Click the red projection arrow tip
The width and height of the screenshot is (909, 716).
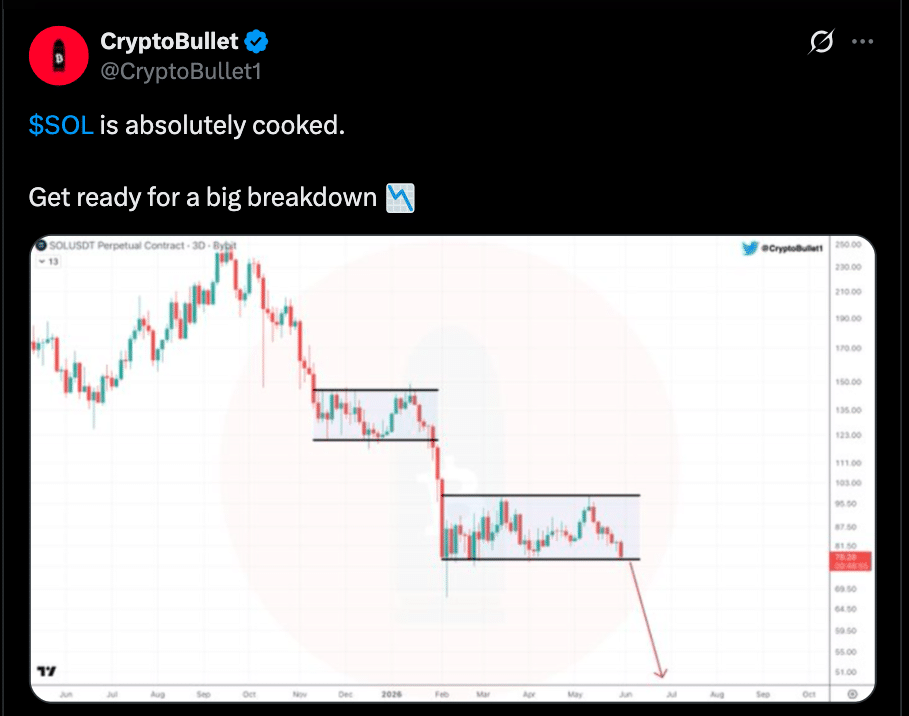(x=660, y=673)
